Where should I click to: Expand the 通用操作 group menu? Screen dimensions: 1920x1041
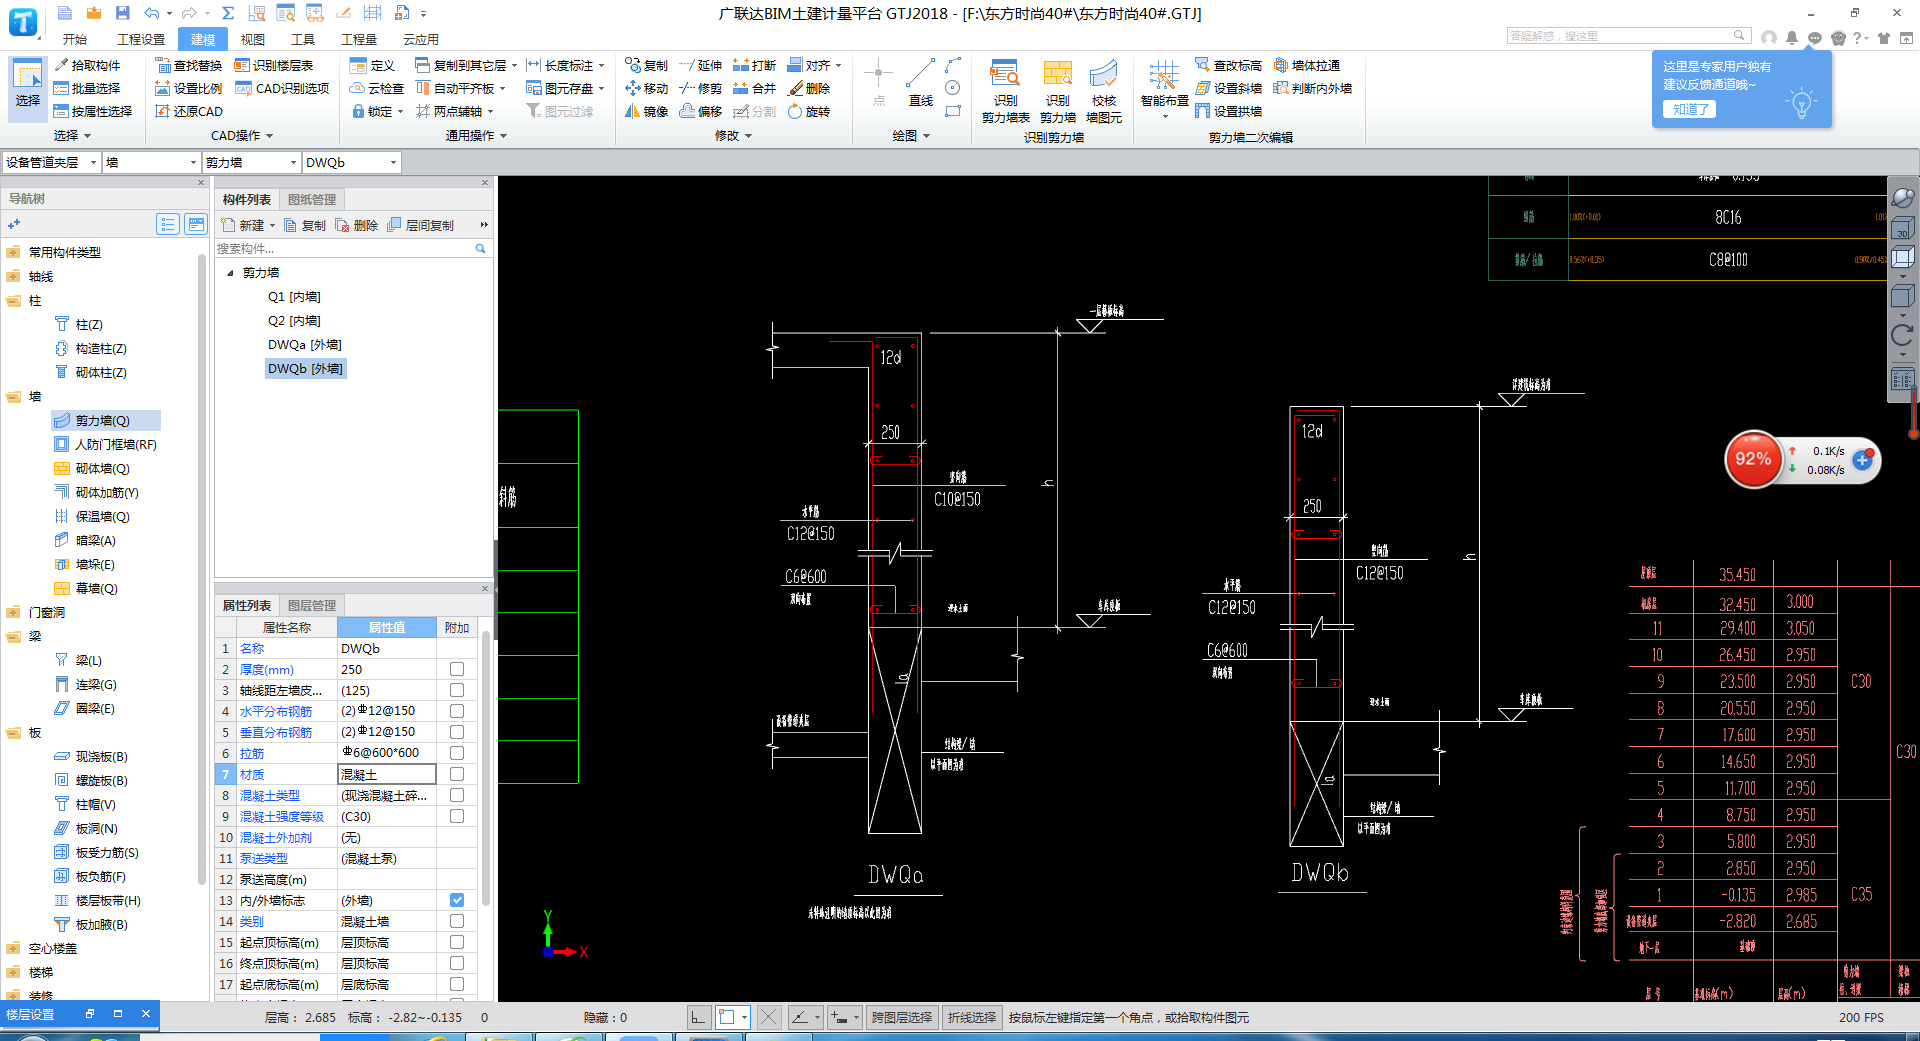[x=476, y=135]
